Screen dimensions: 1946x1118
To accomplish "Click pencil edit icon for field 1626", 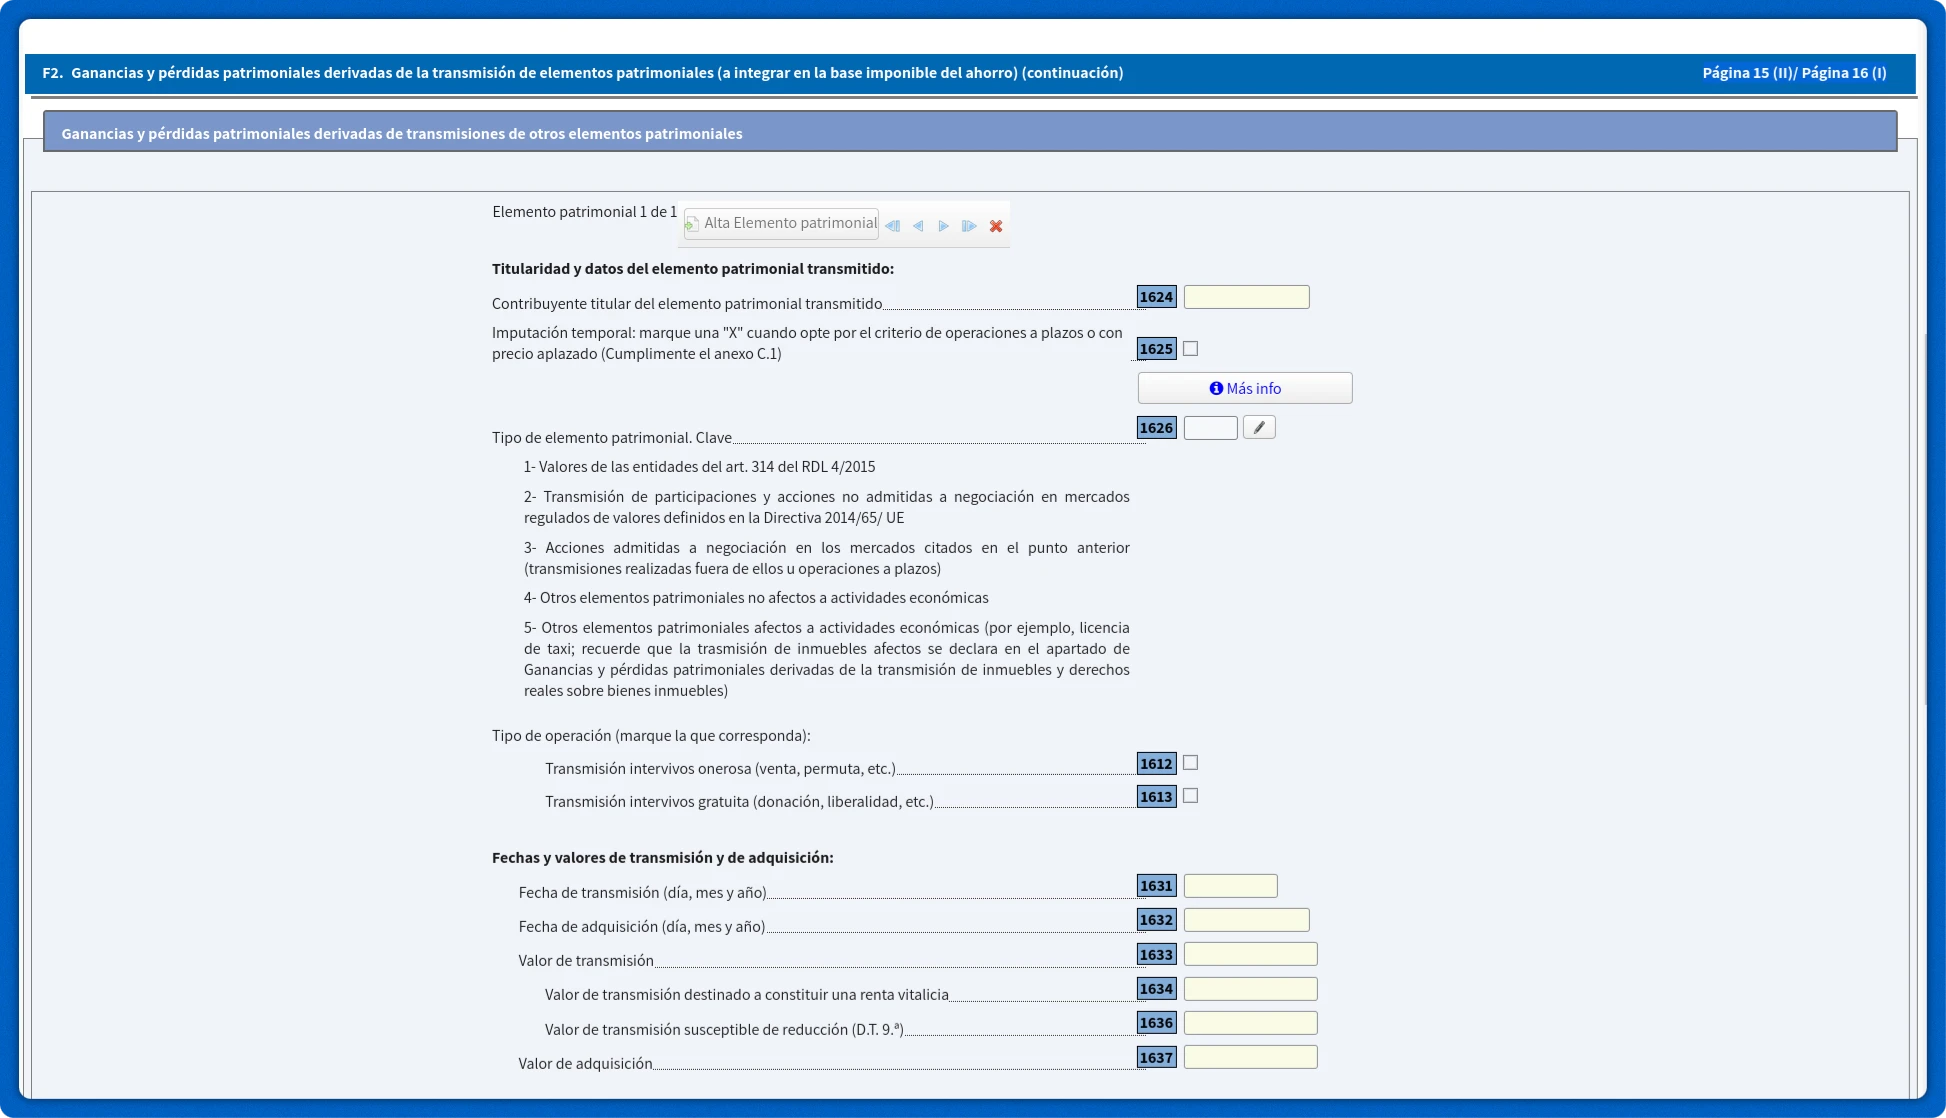I will [x=1259, y=428].
